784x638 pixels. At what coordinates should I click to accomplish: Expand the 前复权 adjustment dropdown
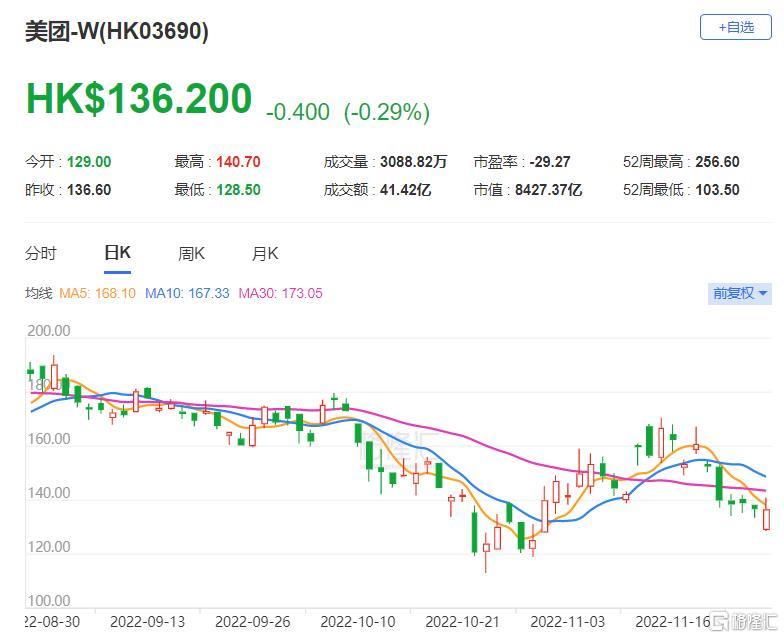click(739, 294)
